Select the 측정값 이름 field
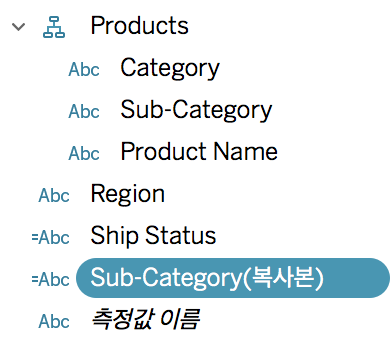Screen dimensions: 392x360 pos(145,319)
